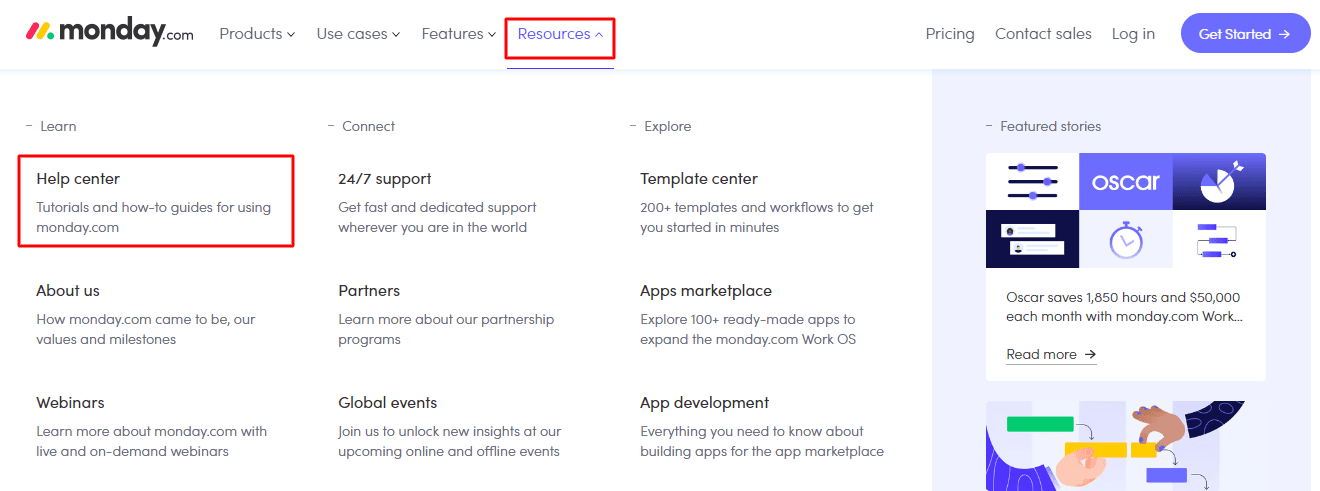Go to the Partners page
Viewport: 1320px width, 491px height.
click(x=369, y=291)
